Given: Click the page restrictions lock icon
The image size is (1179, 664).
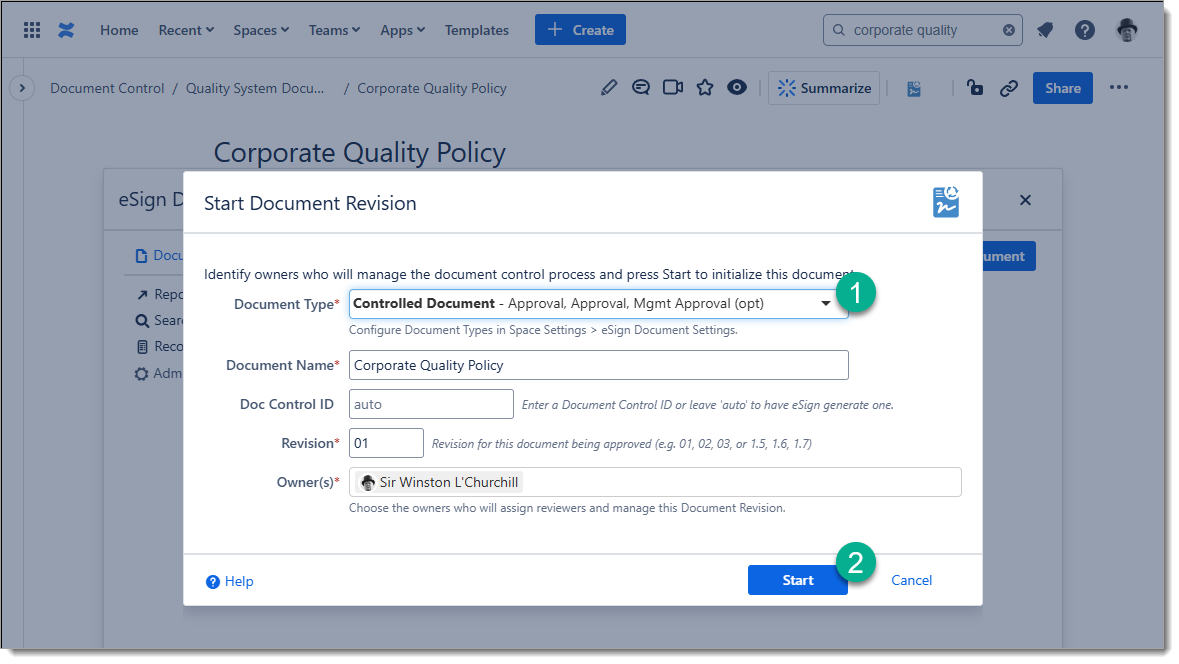Looking at the screenshot, I should (975, 88).
